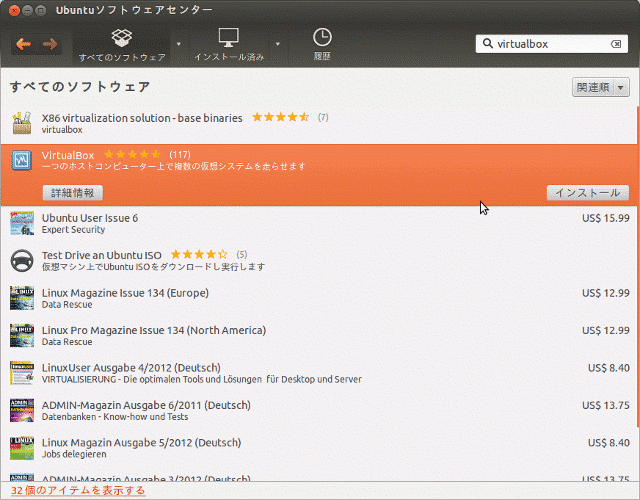The height and width of the screenshot is (500, 640).
Task: Expand the インストール済み dropdown arrow
Action: pyautogui.click(x=278, y=44)
